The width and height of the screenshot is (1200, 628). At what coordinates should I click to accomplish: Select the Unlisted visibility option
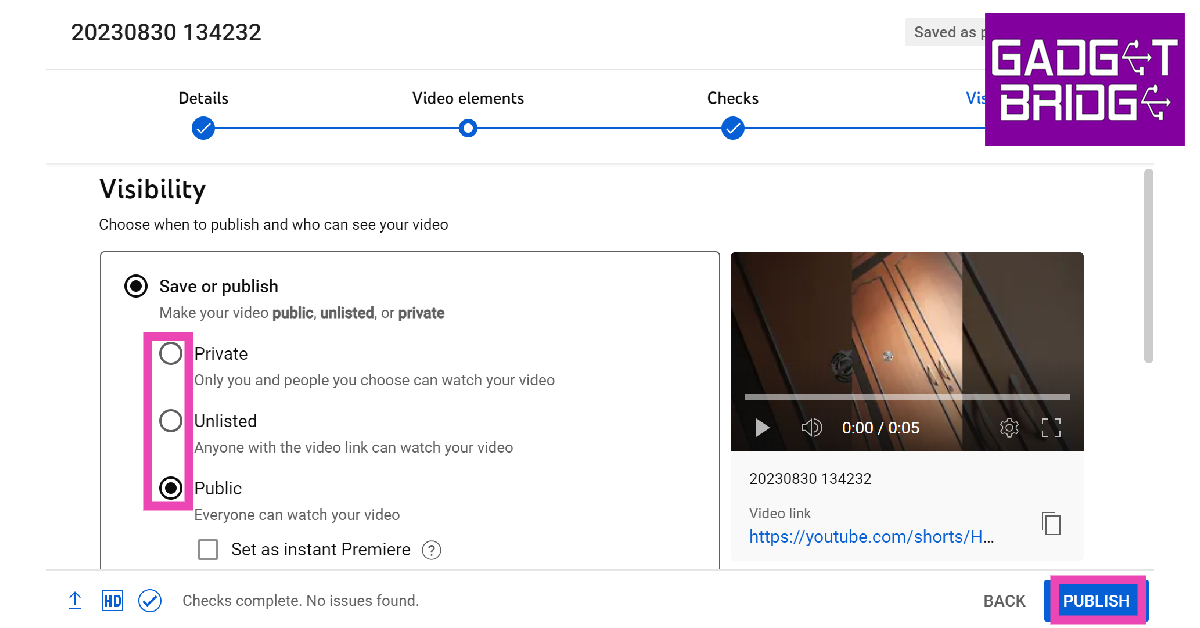[171, 421]
